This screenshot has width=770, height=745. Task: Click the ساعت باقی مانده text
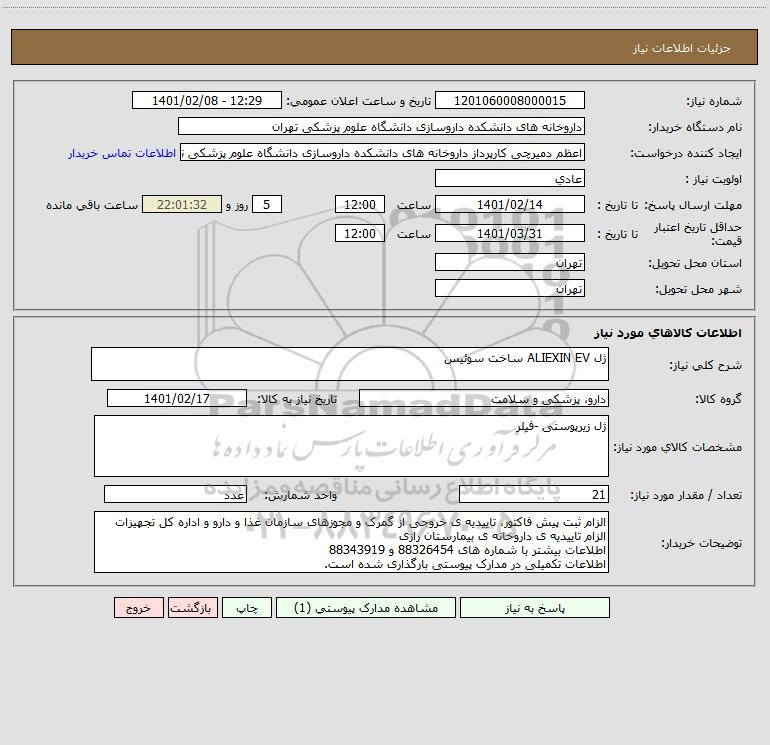[x=92, y=206]
